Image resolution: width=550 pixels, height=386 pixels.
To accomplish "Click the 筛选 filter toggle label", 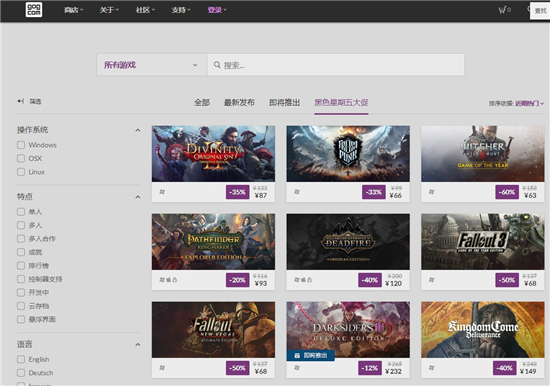I will point(35,101).
